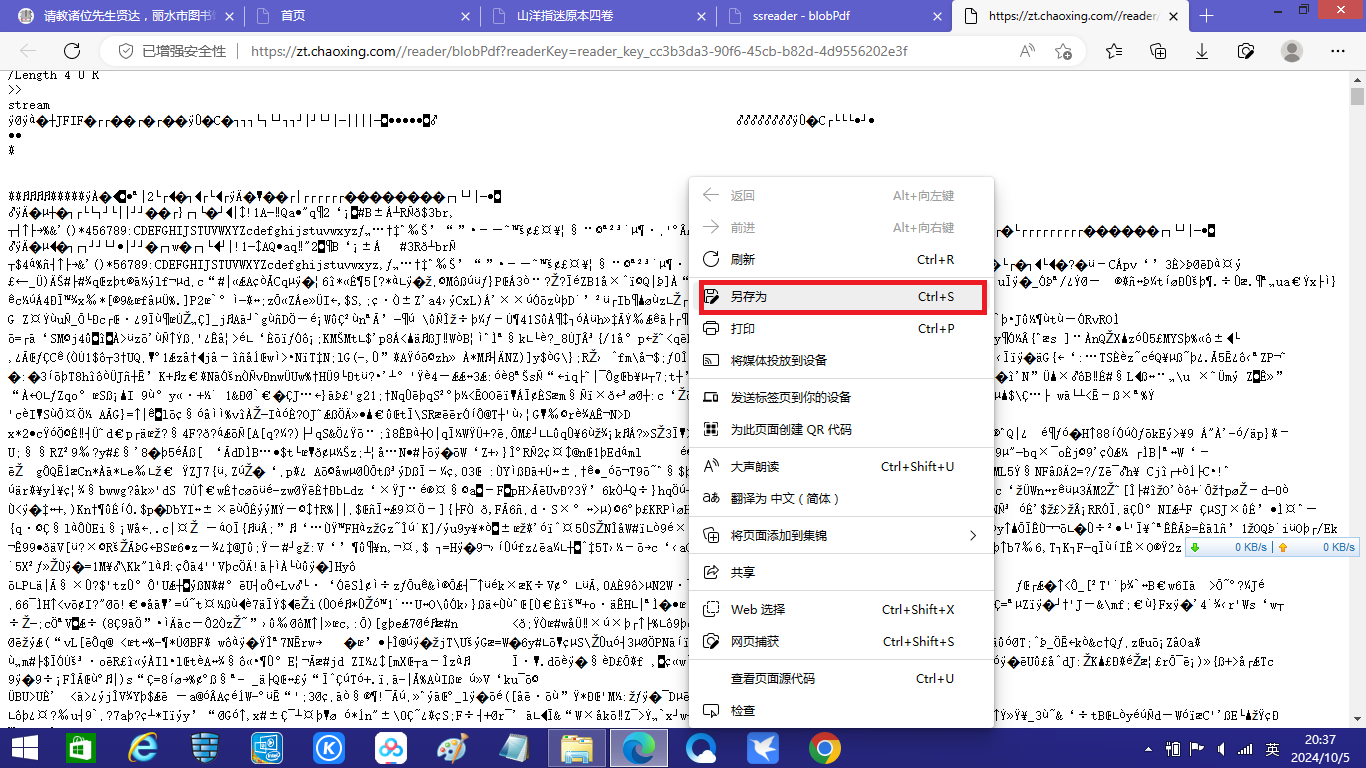Click the printer icon beside 打印

[712, 328]
